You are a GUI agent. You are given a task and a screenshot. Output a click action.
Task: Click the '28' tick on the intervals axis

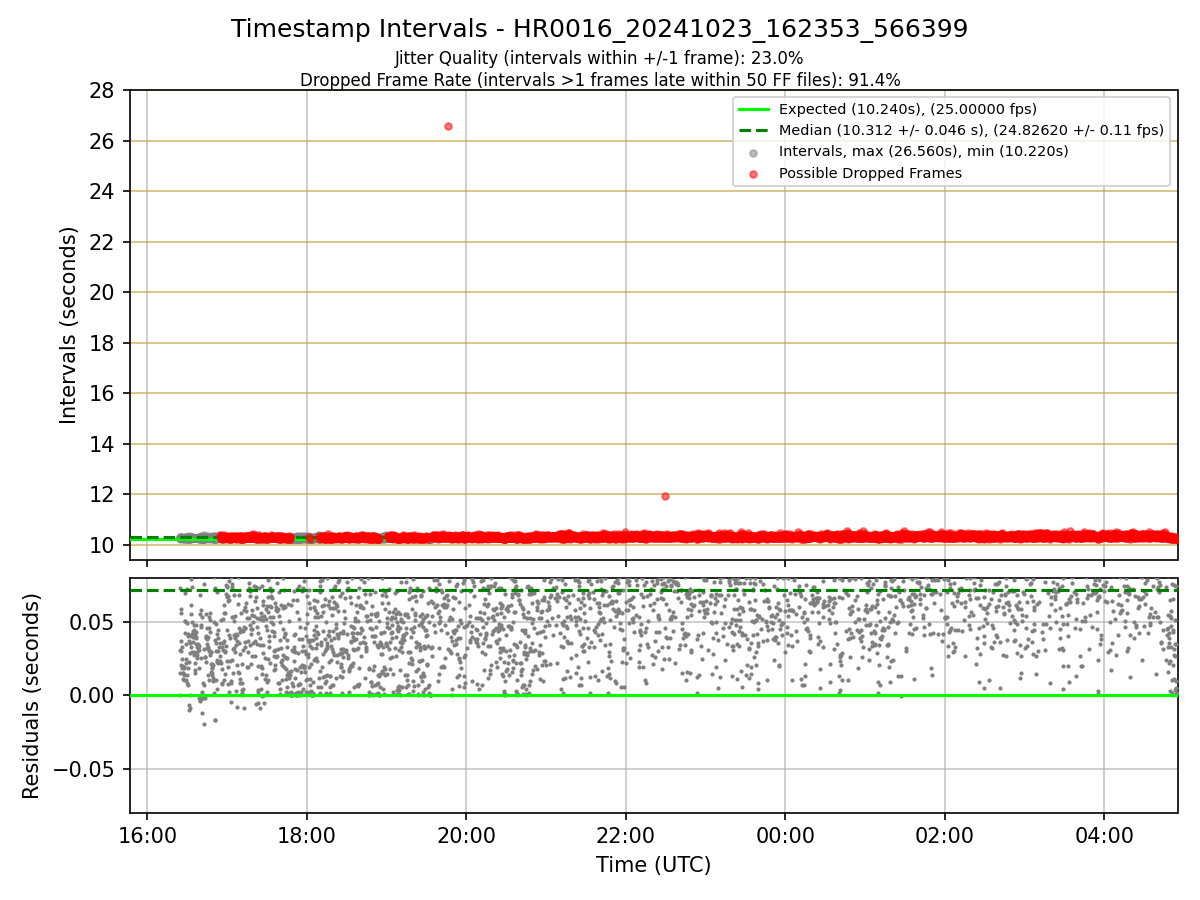(x=102, y=91)
